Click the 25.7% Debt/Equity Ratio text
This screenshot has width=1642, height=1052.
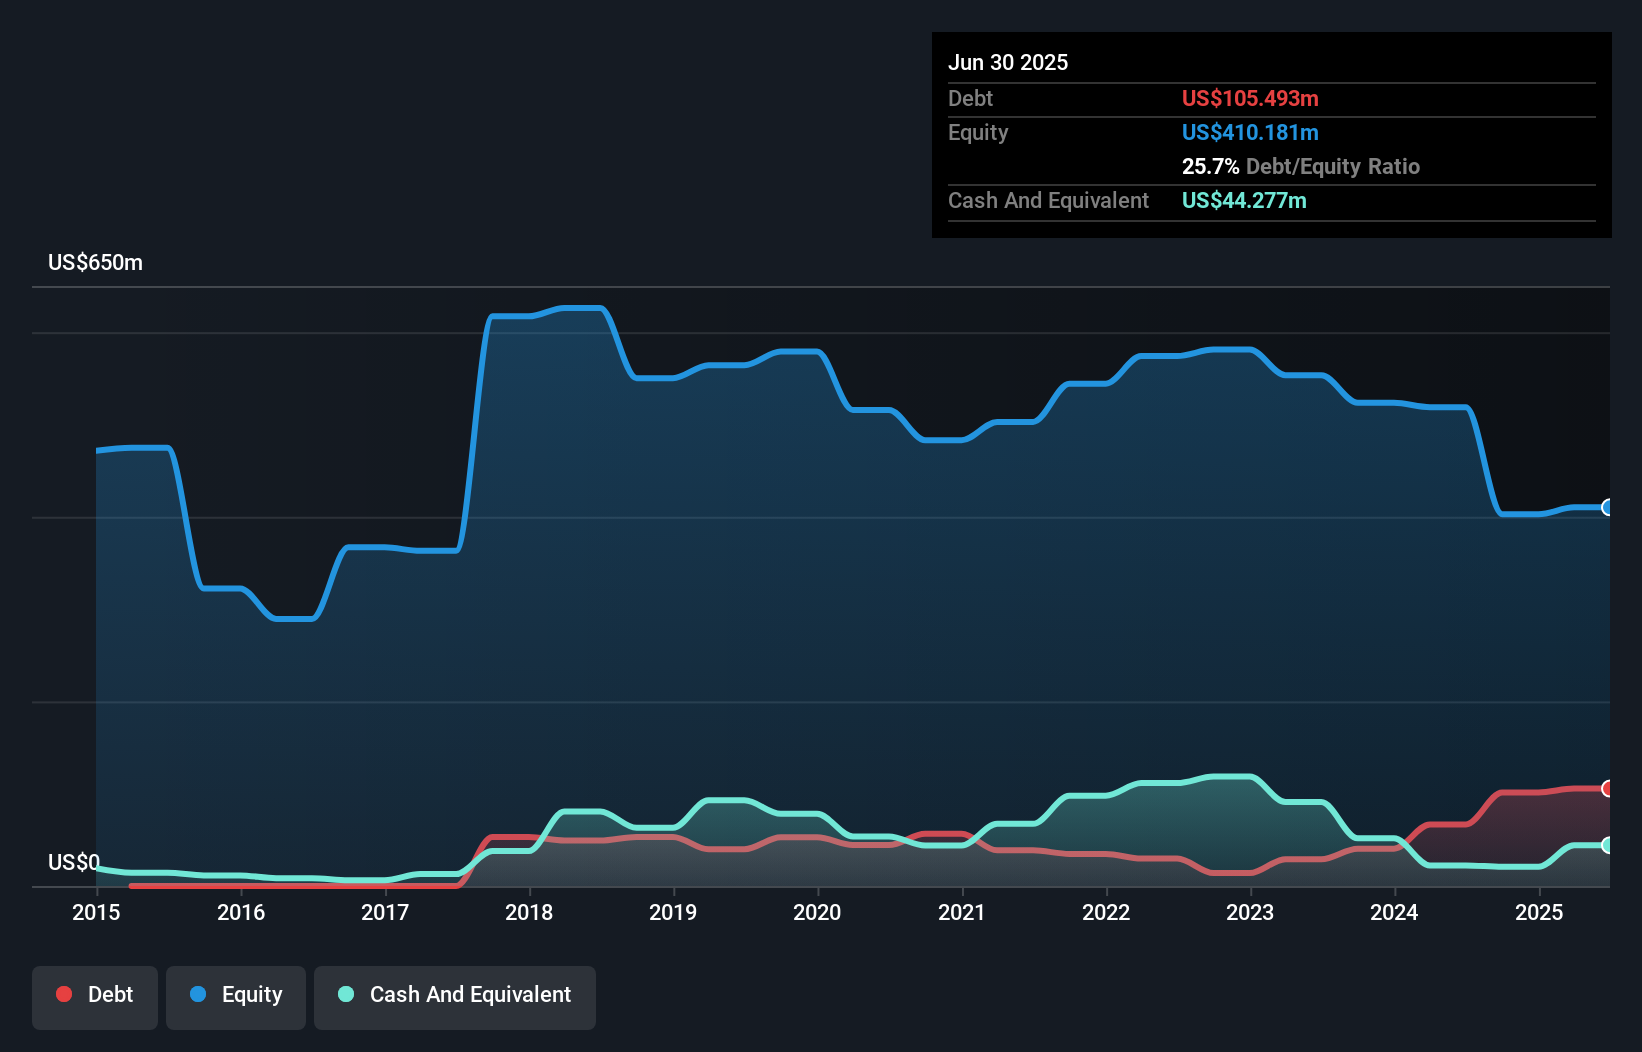pyautogui.click(x=1300, y=166)
